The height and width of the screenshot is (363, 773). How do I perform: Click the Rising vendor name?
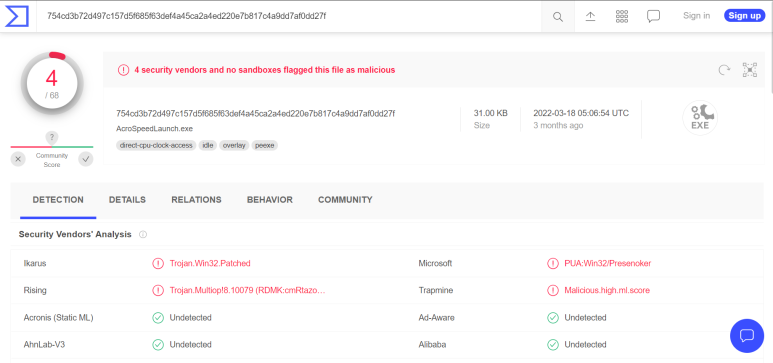coord(35,290)
